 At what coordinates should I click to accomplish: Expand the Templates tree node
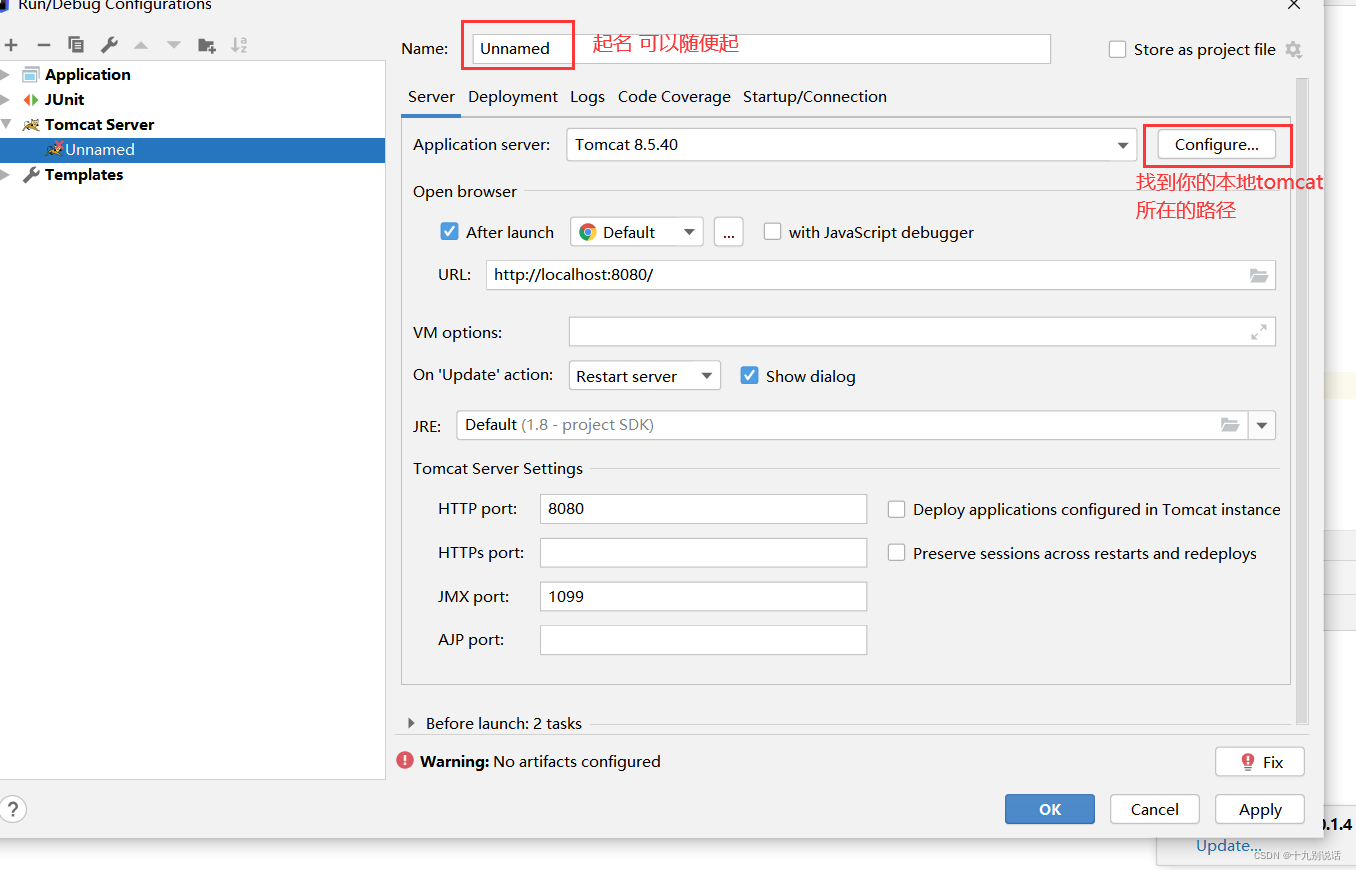[x=6, y=175]
